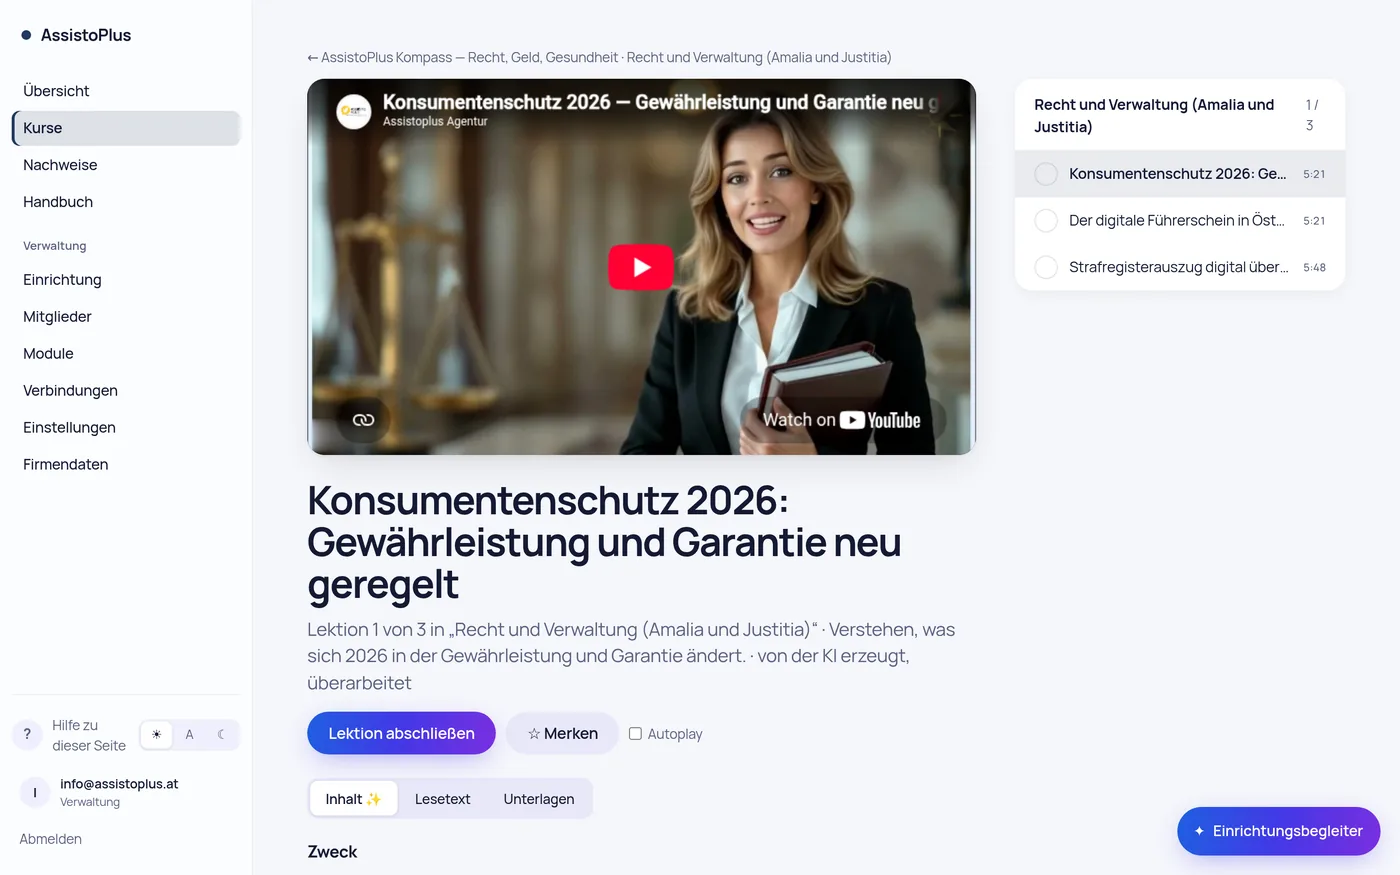Go to Einrichtung in the sidebar

126,280
